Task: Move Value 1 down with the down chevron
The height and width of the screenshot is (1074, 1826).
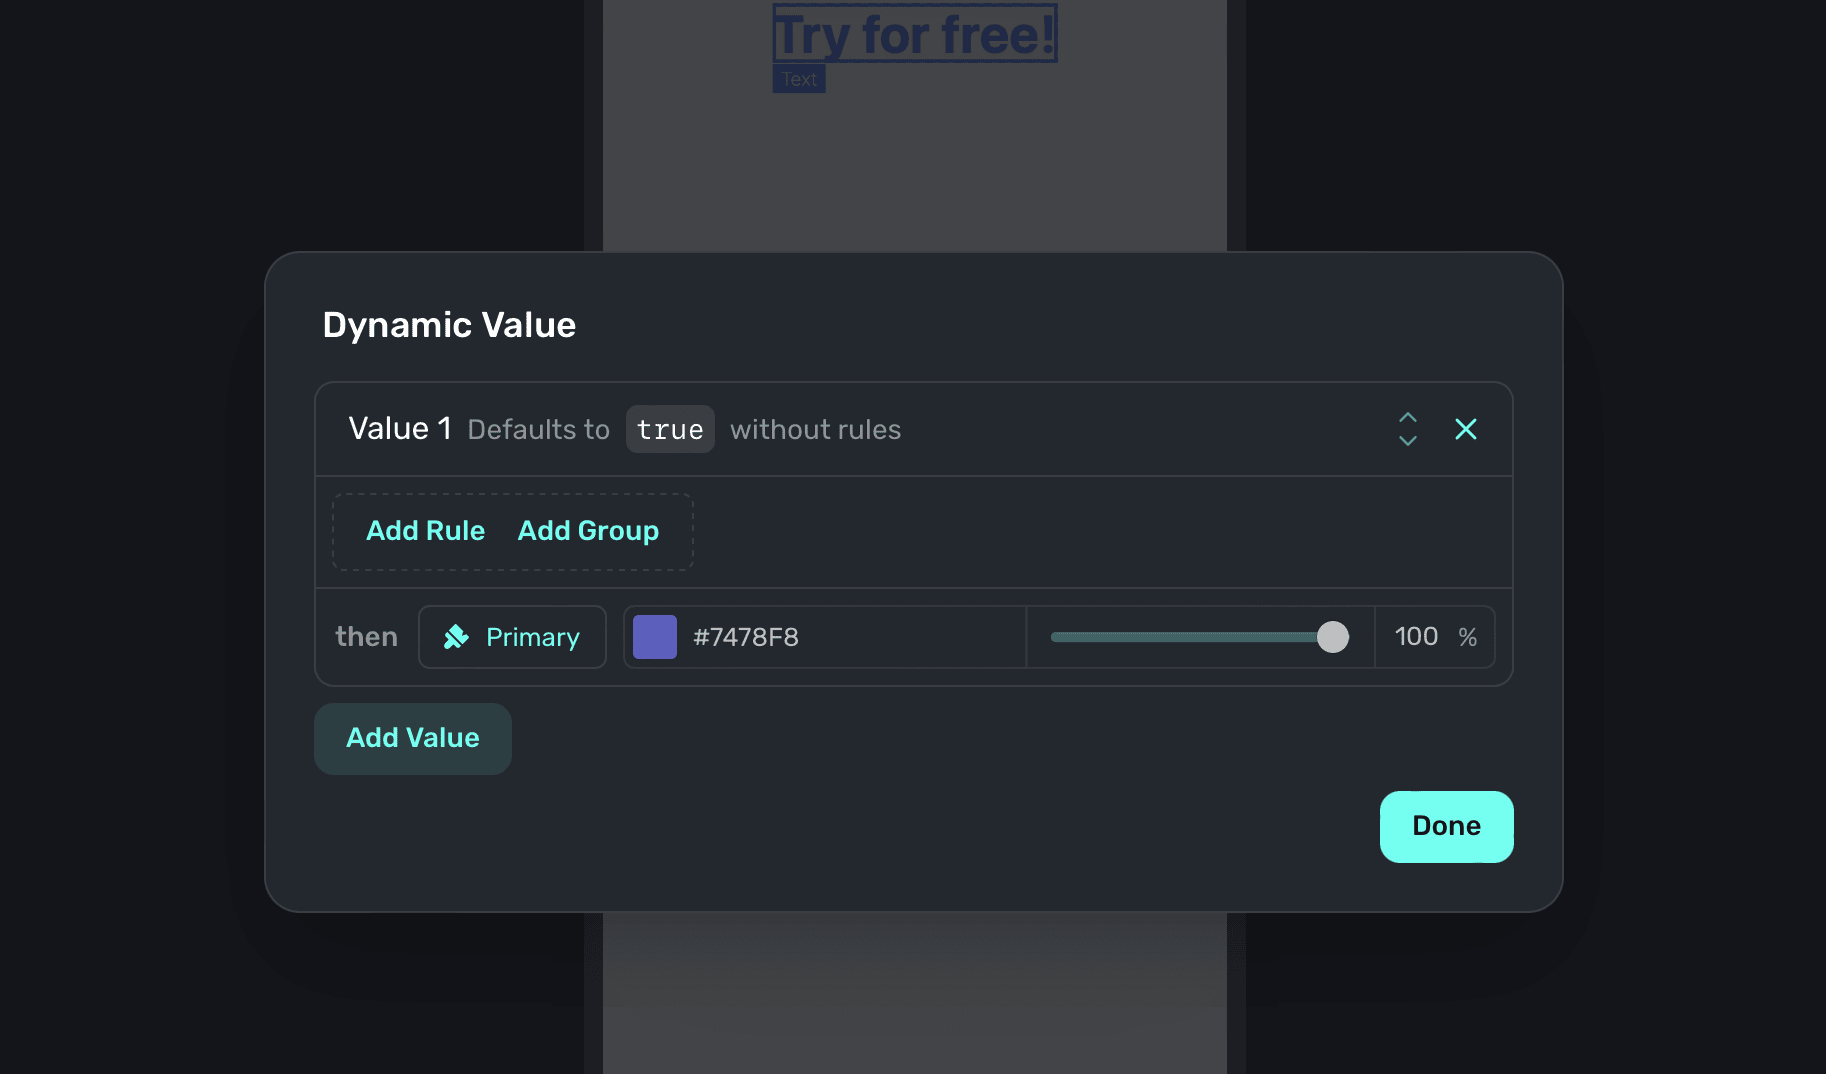Action: tap(1407, 441)
